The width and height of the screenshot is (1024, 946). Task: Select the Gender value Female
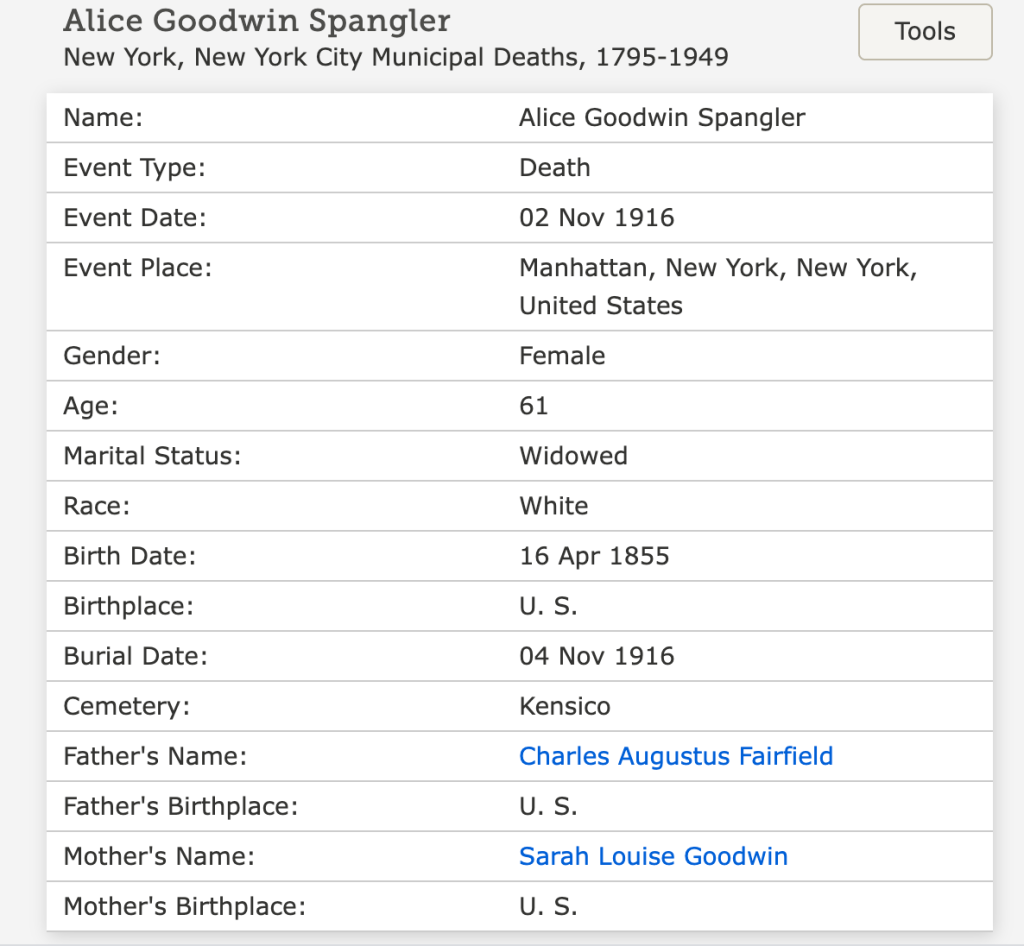pos(562,356)
